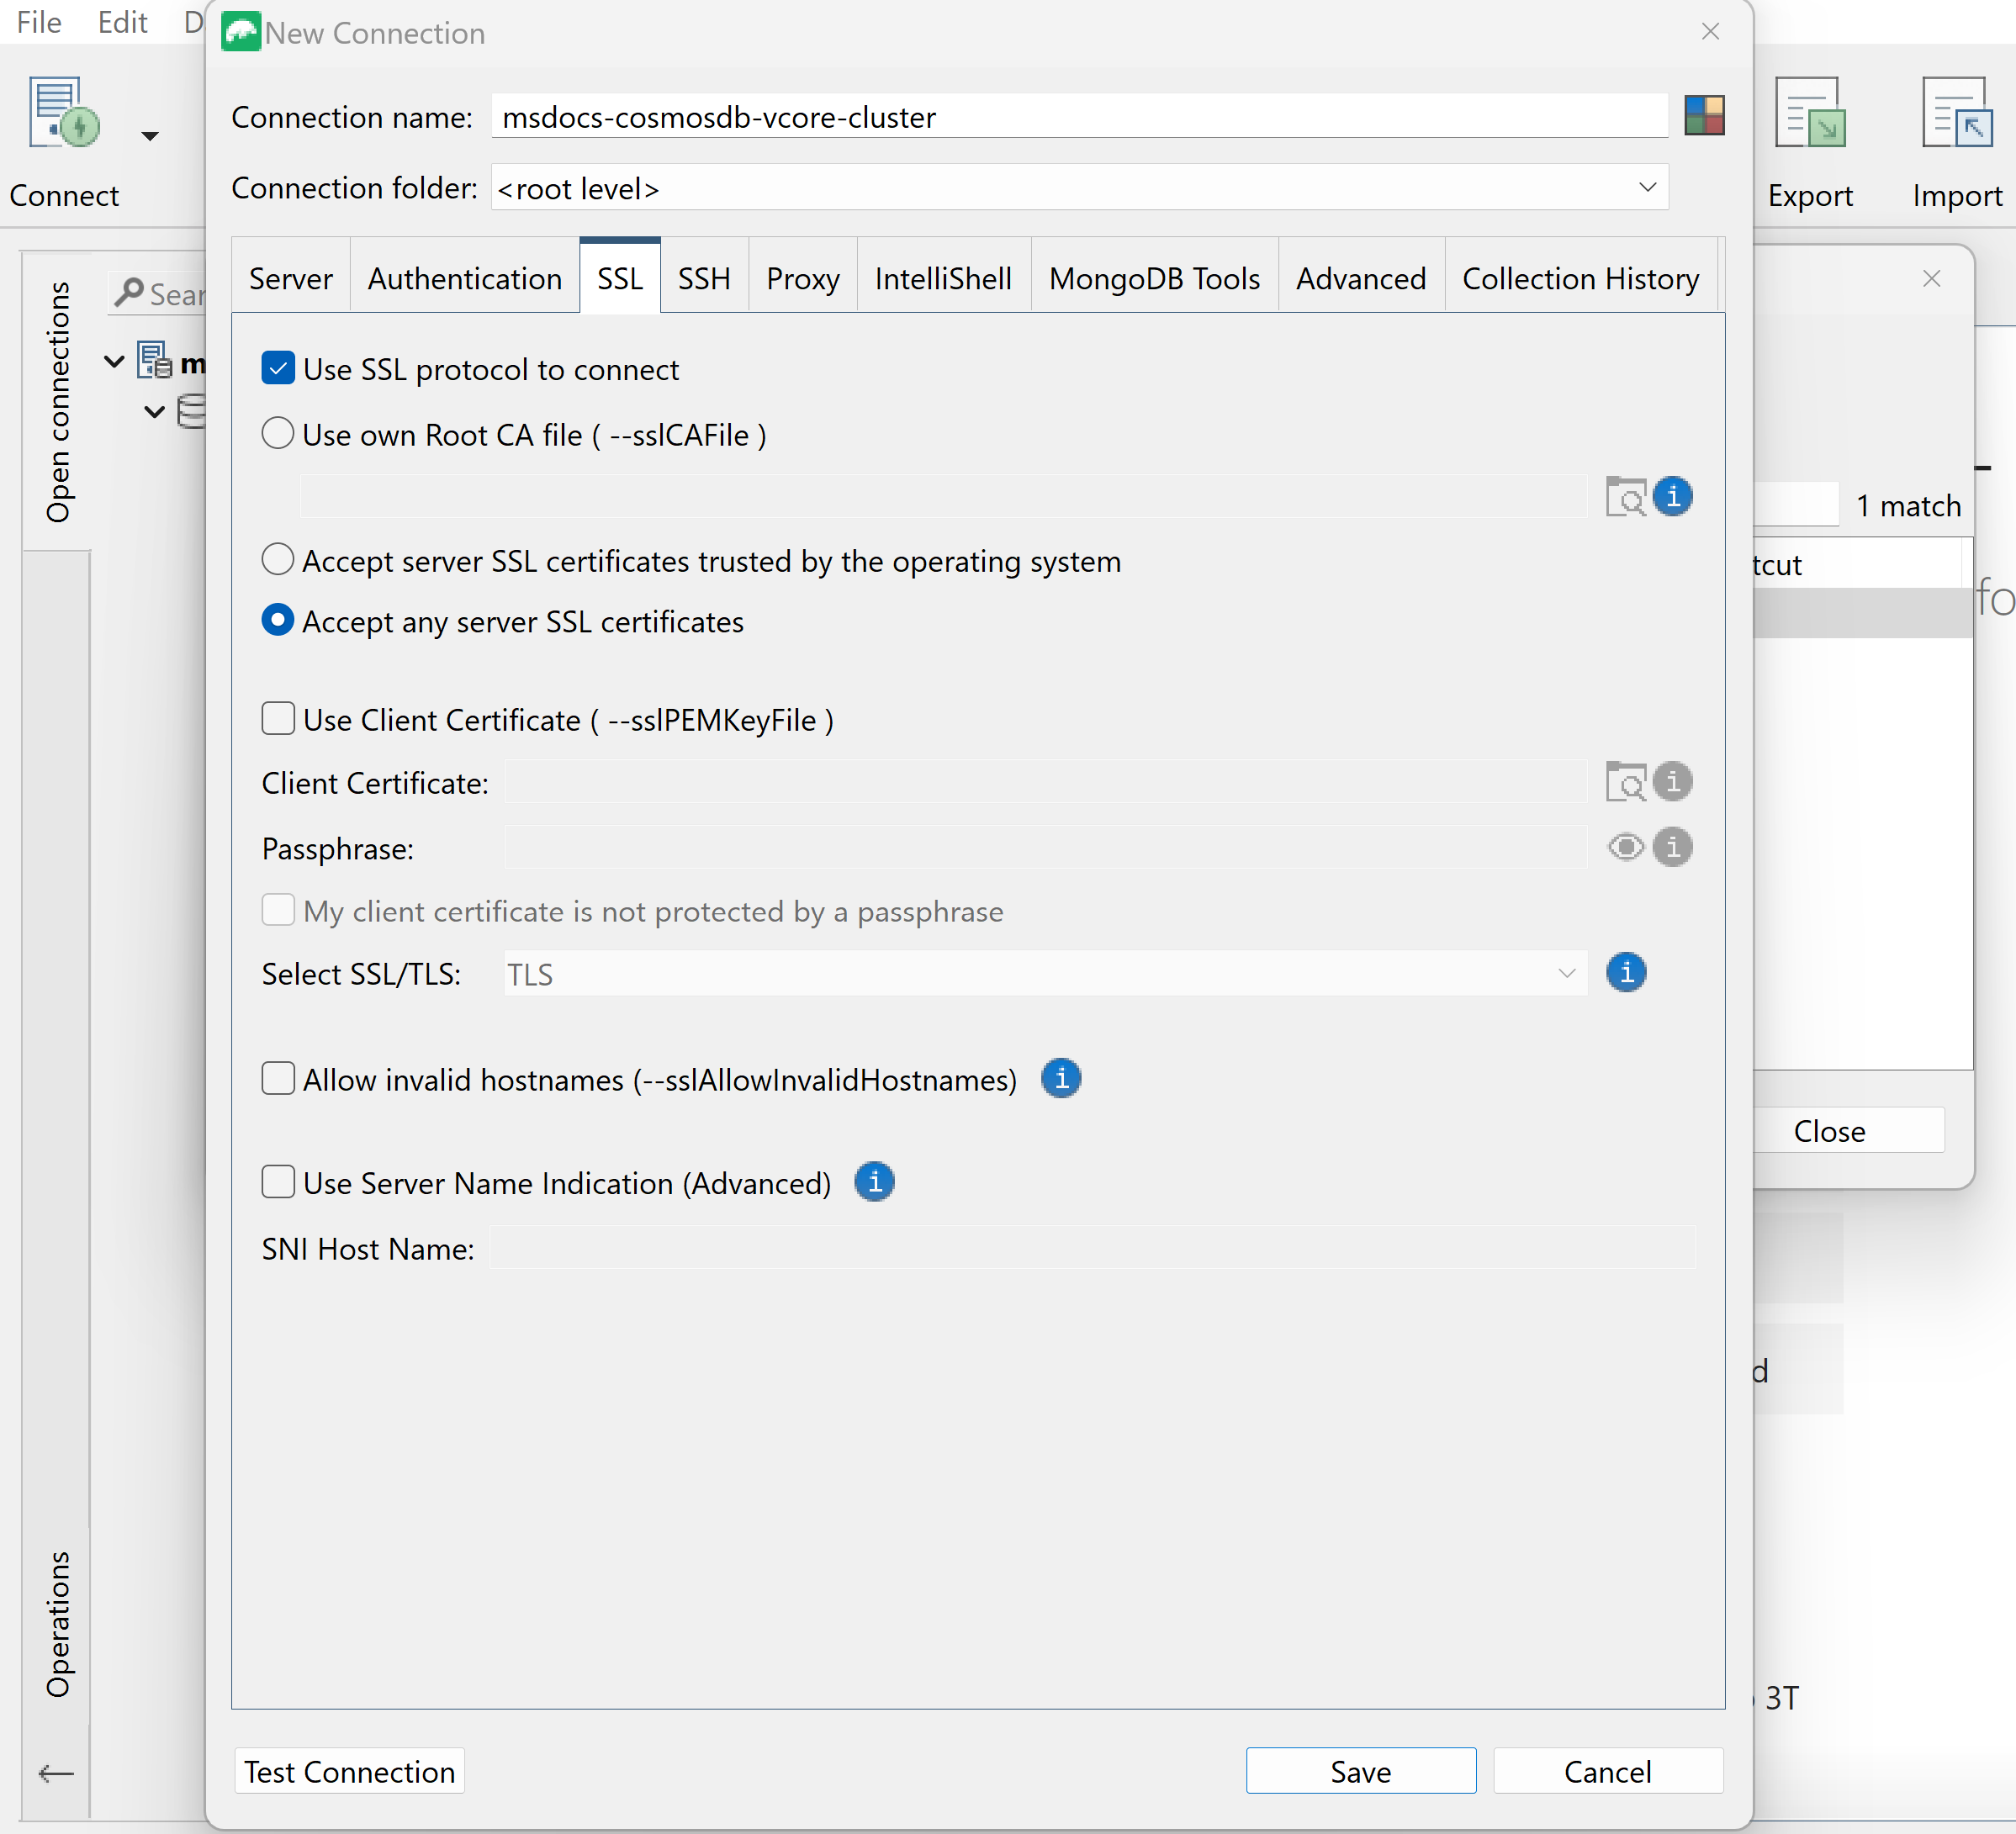This screenshot has height=1834, width=2016.
Task: Show the passphrase with the eye icon
Action: click(1624, 847)
